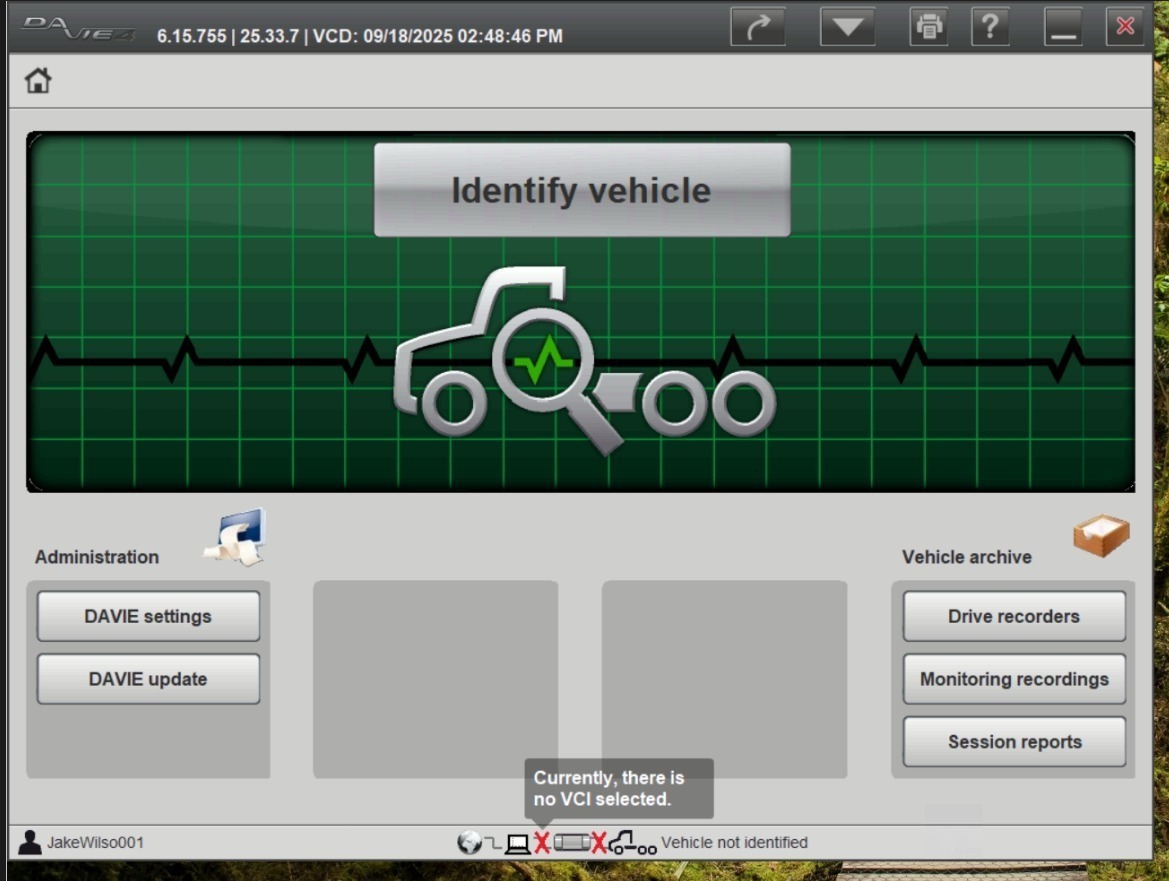Image resolution: width=1169 pixels, height=881 pixels.
Task: Open Drive recorders archive
Action: pos(1014,616)
